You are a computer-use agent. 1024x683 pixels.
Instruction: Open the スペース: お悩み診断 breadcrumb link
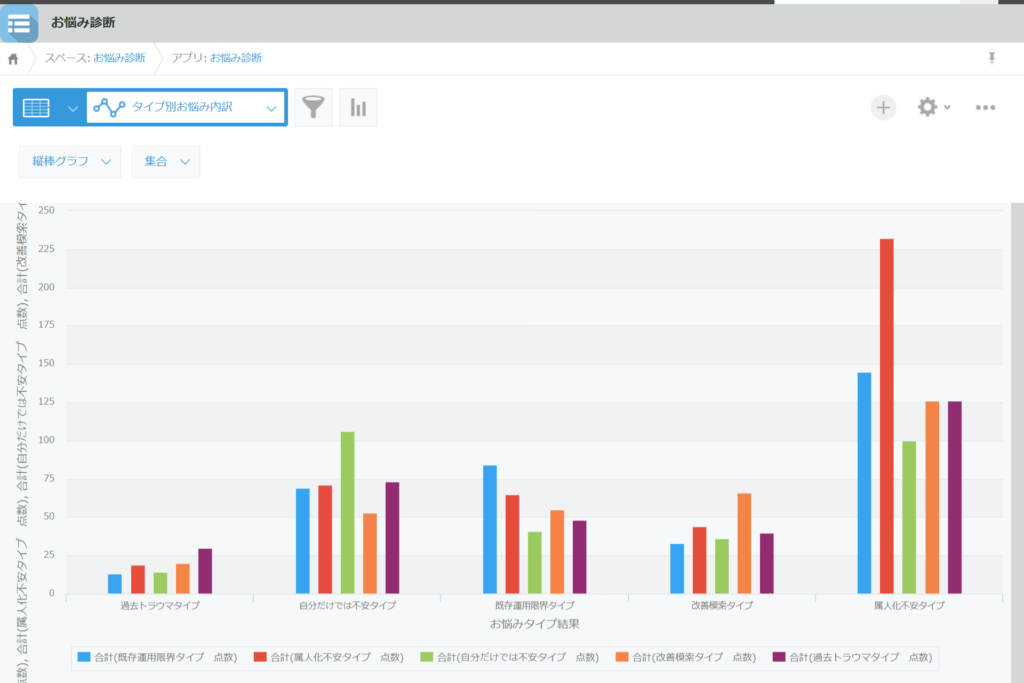point(95,59)
